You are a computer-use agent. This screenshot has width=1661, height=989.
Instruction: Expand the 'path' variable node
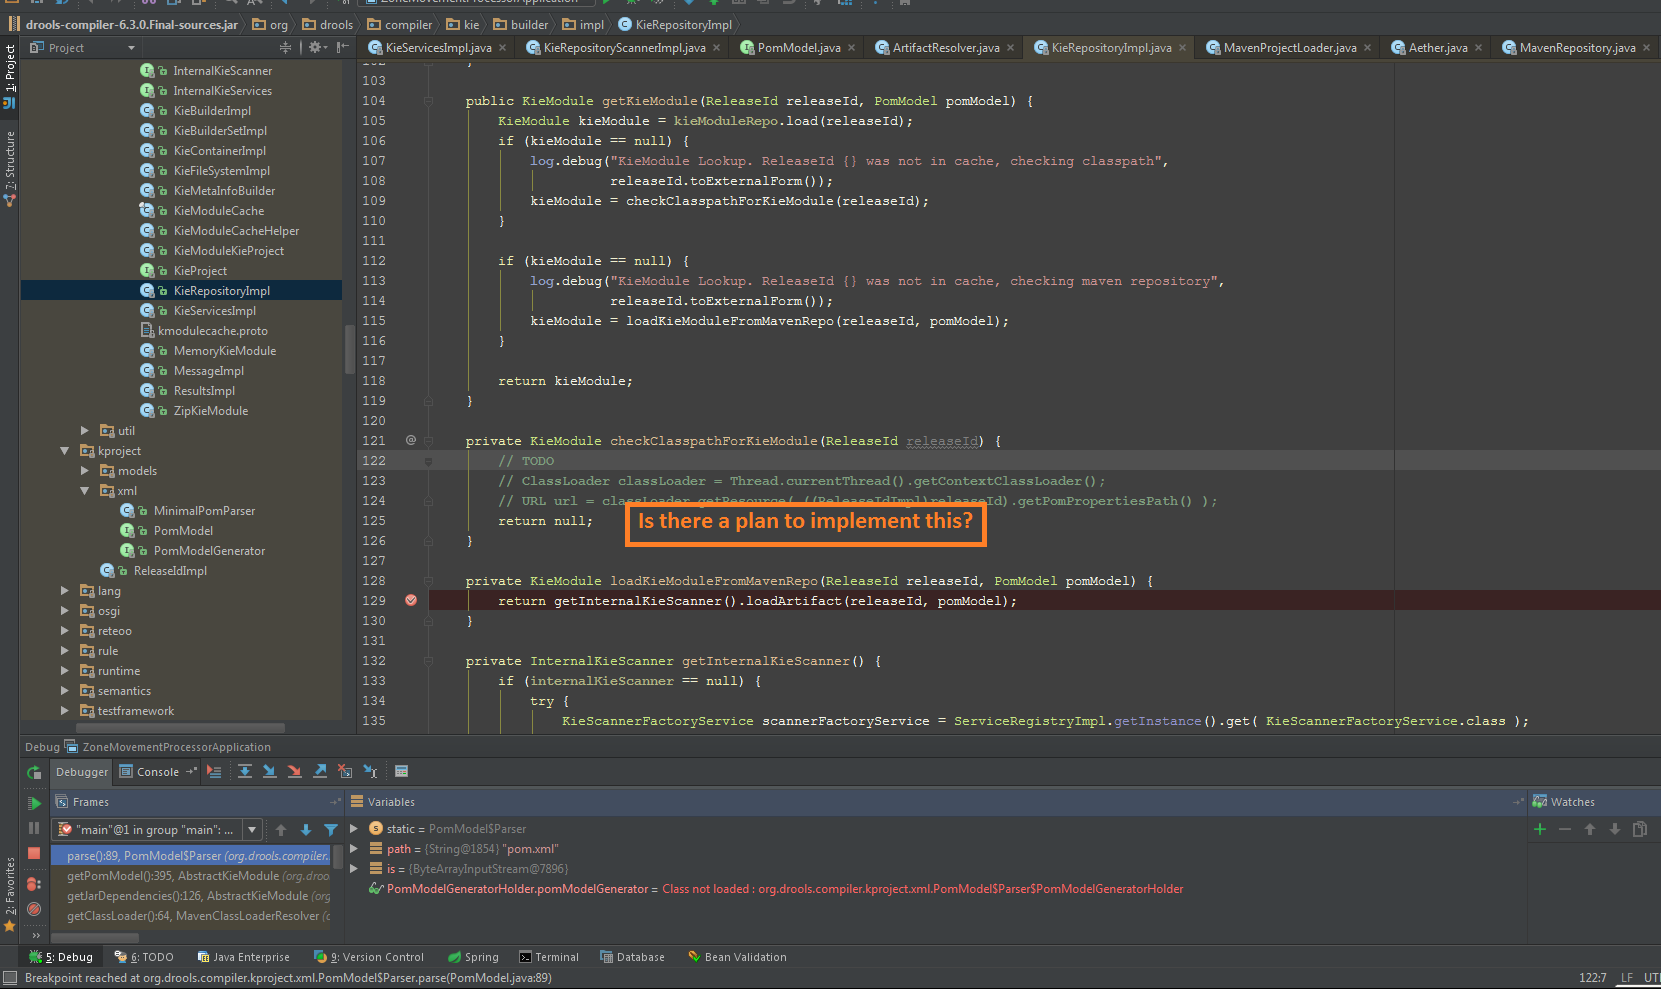coord(354,849)
